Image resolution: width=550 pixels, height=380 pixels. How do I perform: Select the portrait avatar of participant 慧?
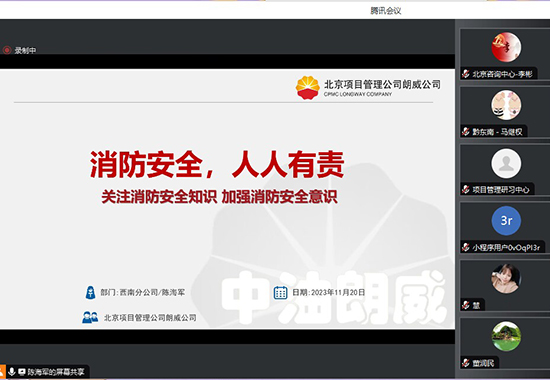pyautogui.click(x=506, y=279)
